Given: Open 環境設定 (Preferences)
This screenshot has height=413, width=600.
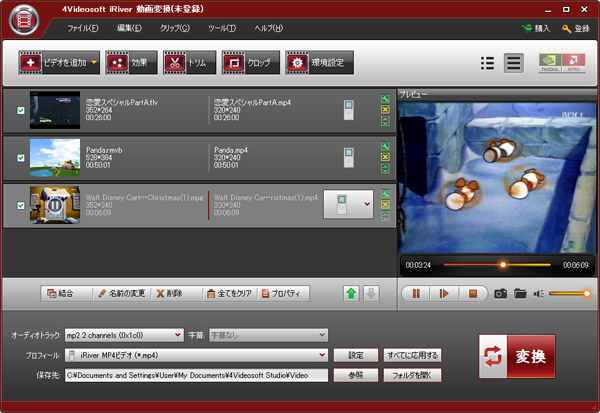Looking at the screenshot, I should (320, 62).
